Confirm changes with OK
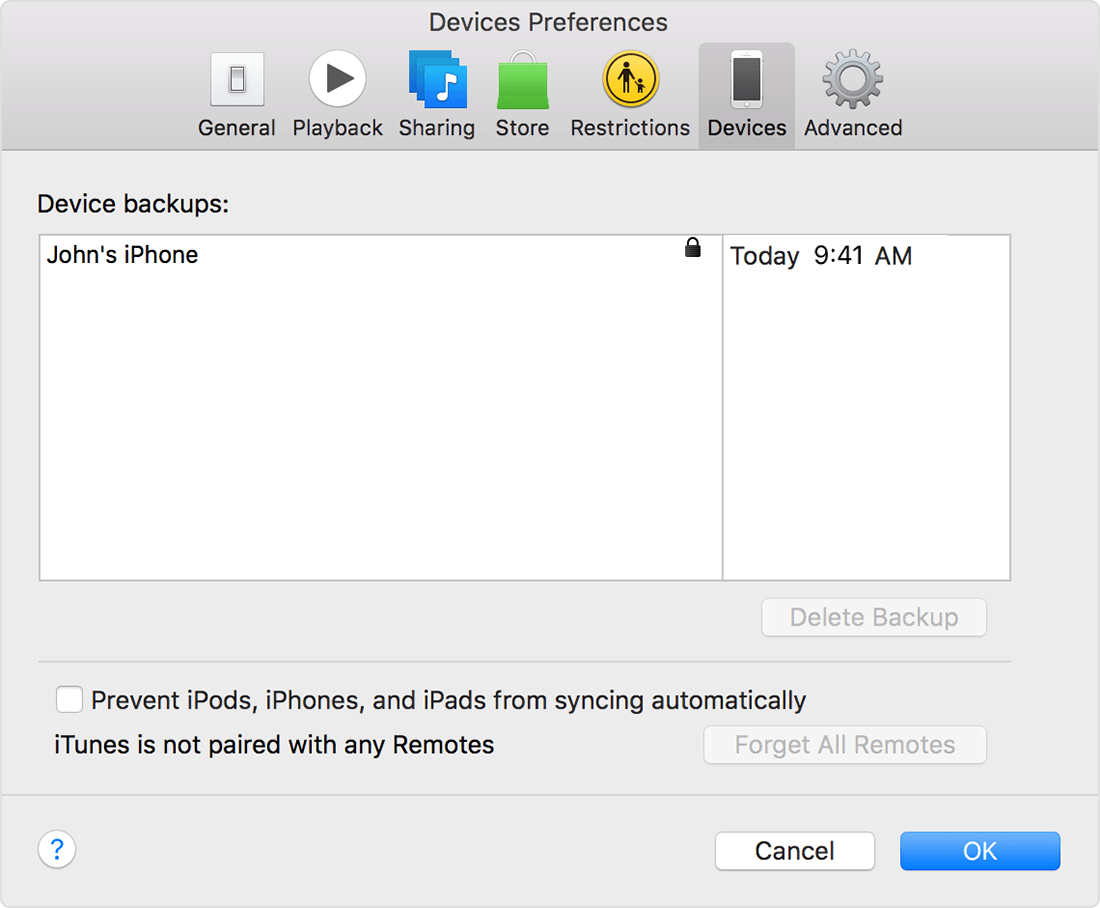This screenshot has height=908, width=1100. 979,851
